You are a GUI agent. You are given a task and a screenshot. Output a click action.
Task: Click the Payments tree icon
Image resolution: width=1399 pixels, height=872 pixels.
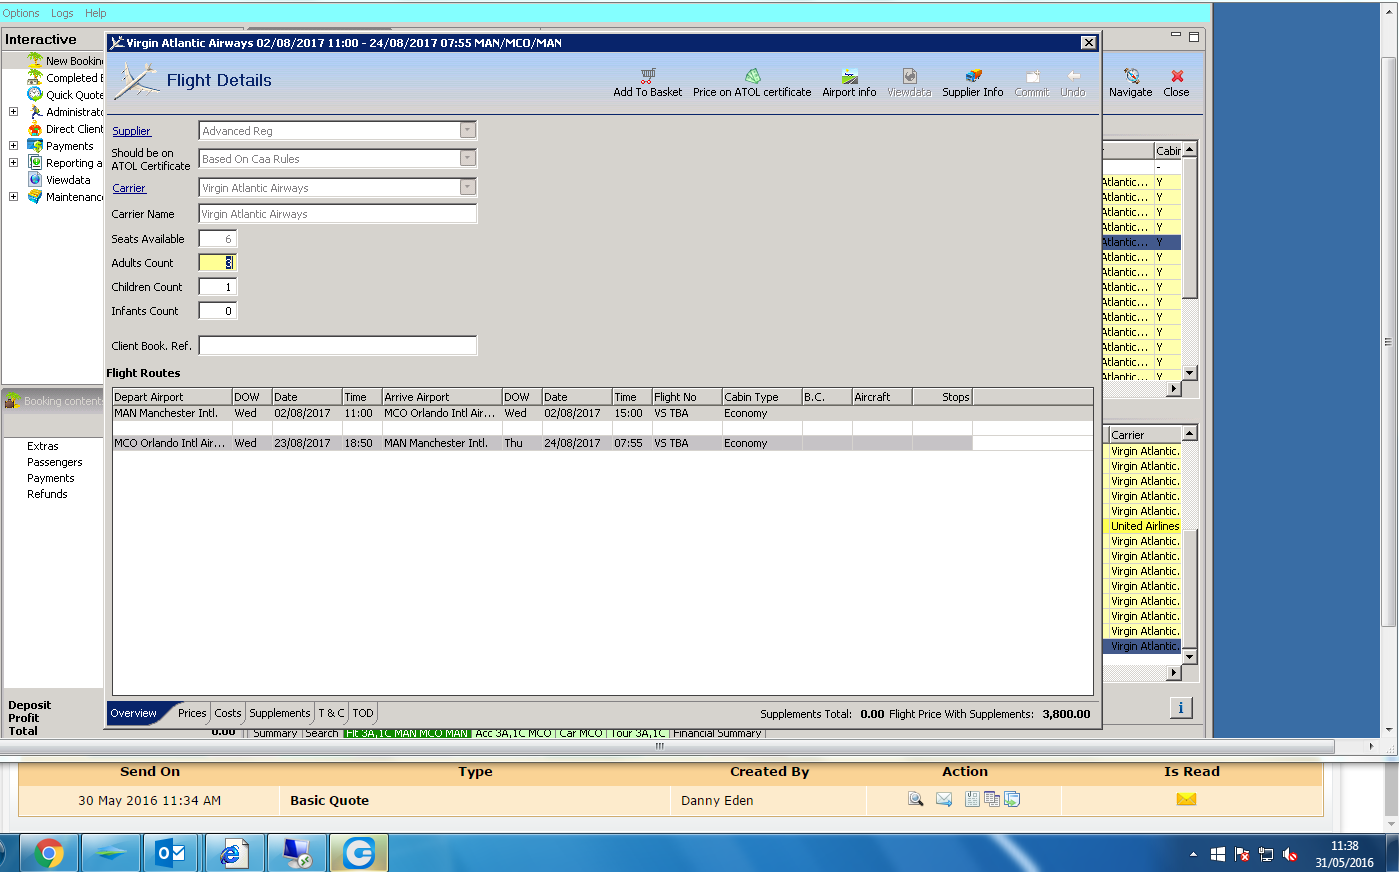(x=35, y=145)
